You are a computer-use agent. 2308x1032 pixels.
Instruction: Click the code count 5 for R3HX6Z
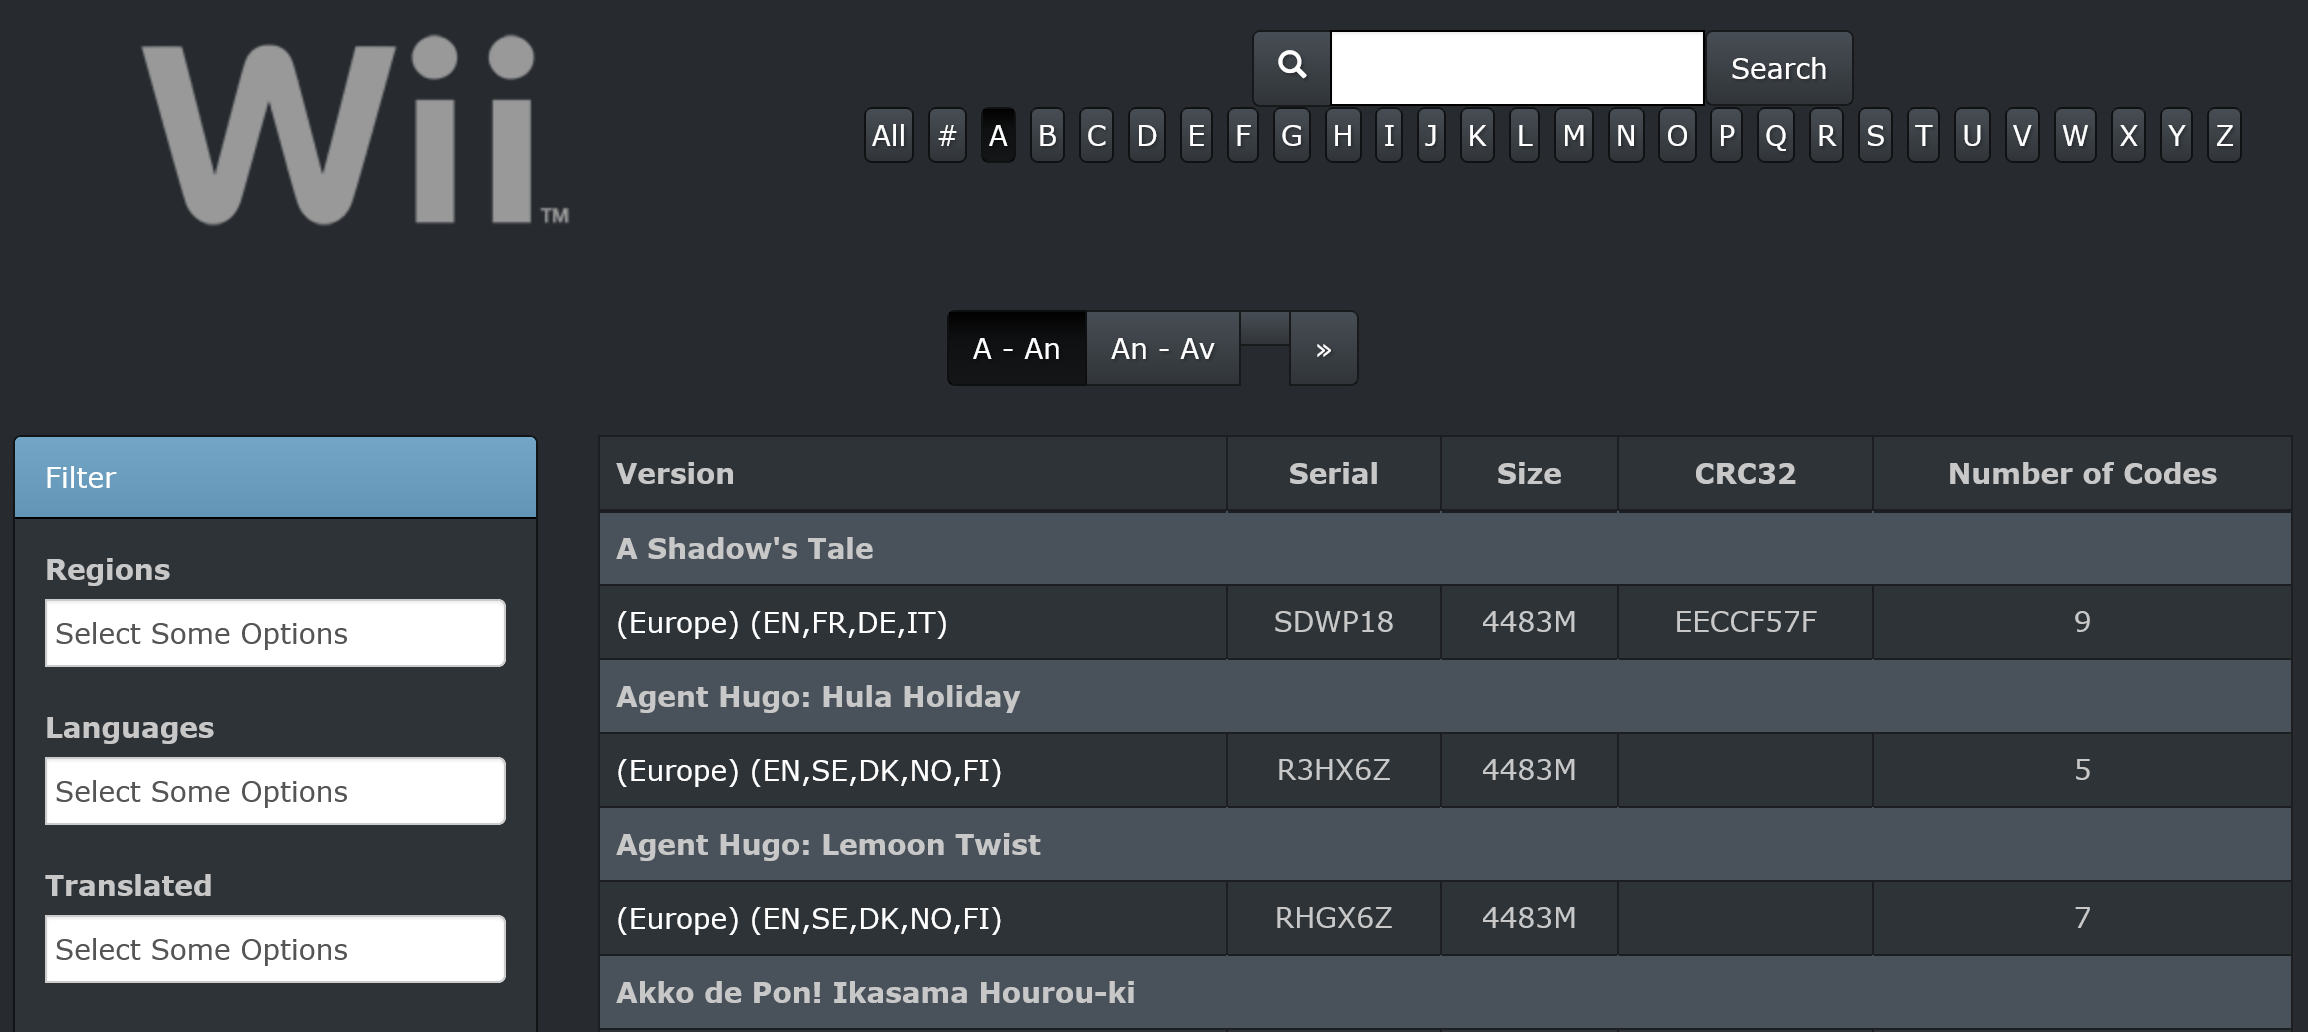(2082, 770)
